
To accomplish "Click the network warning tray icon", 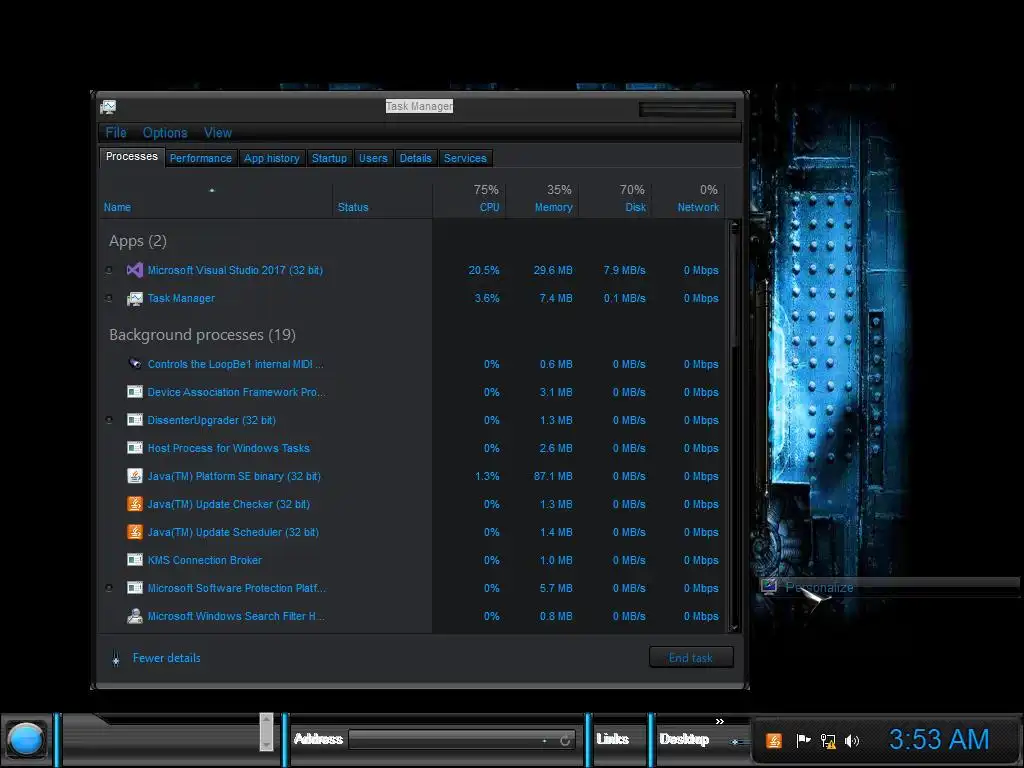I will (828, 741).
